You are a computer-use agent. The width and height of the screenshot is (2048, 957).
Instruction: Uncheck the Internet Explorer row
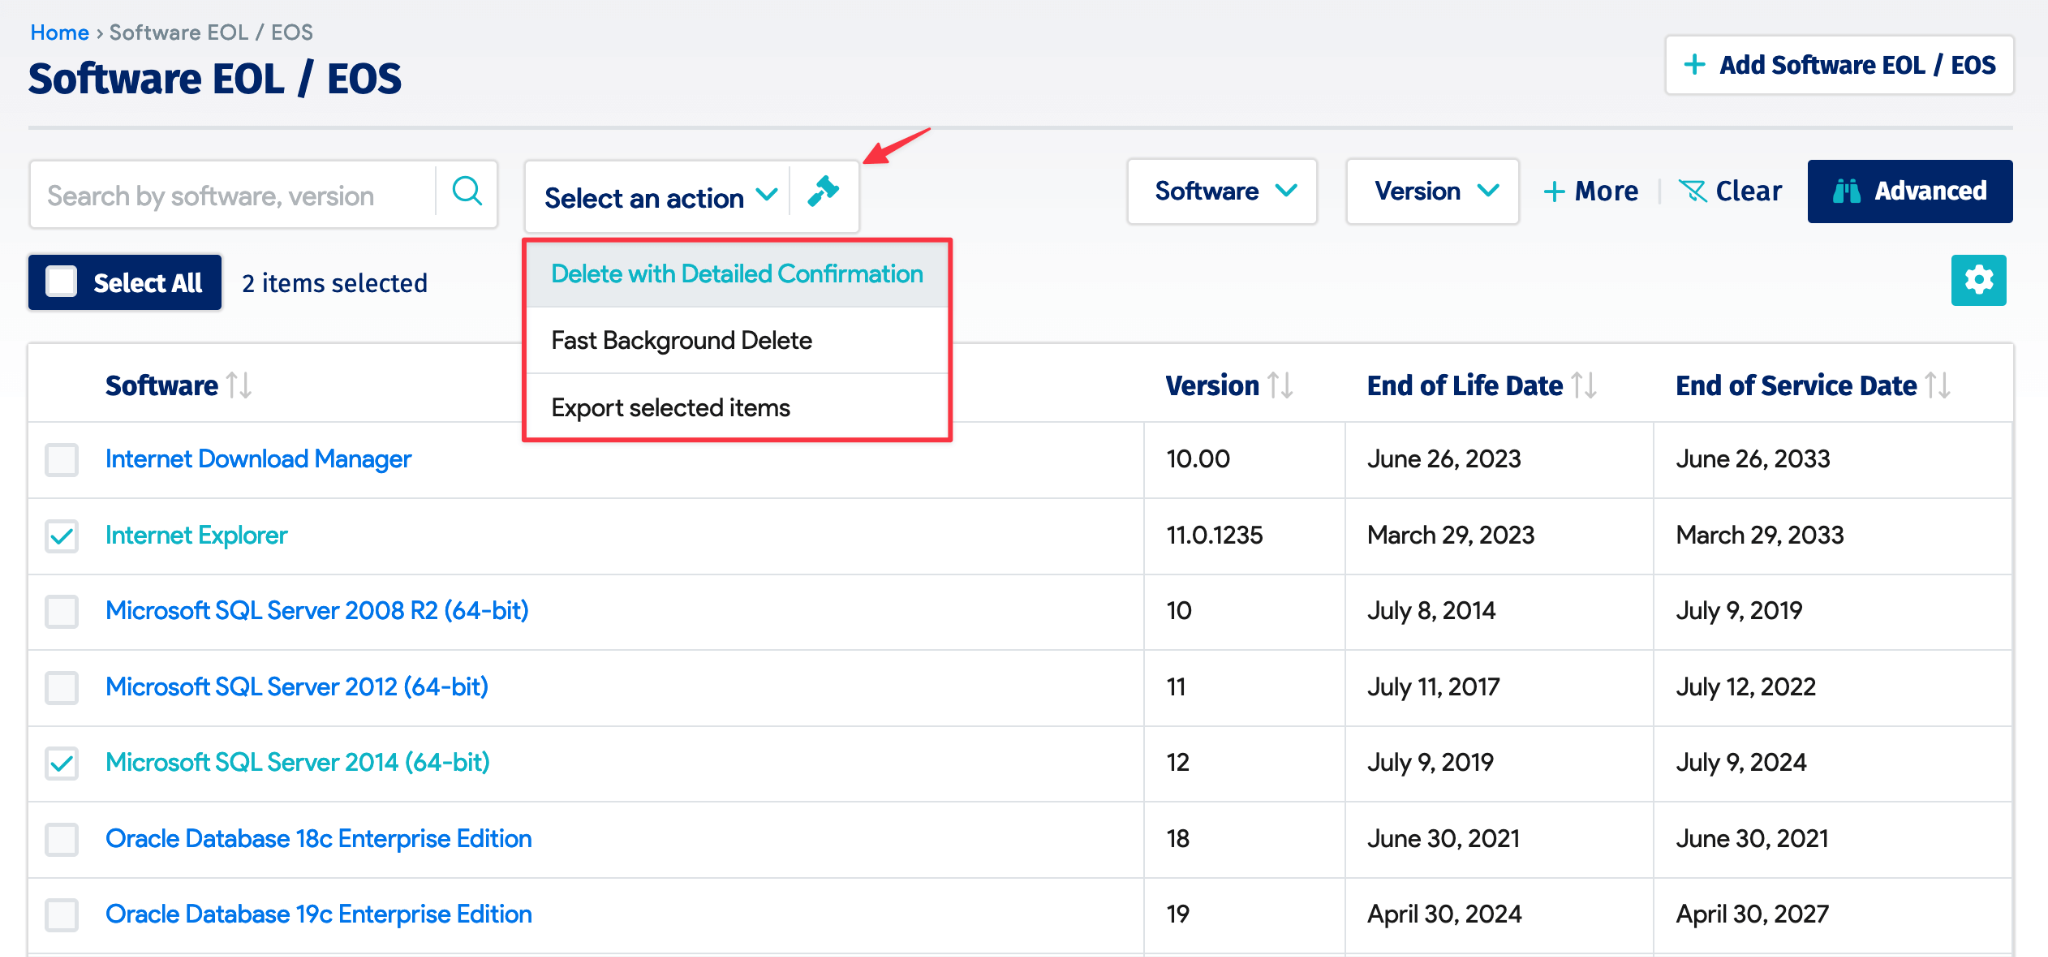pos(62,536)
